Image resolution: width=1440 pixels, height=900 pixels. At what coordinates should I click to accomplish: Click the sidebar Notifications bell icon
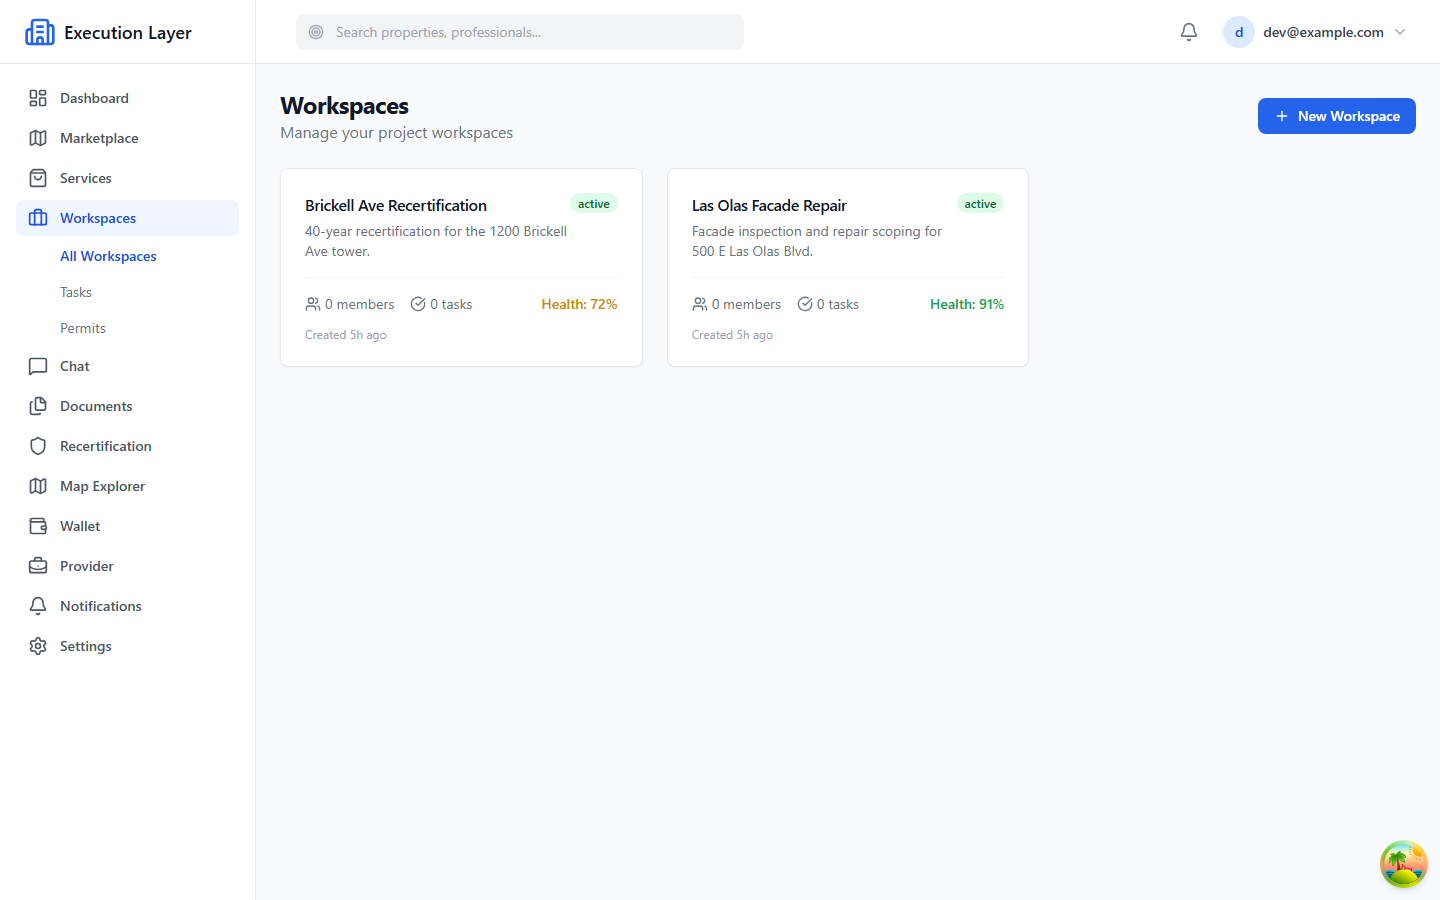38,606
